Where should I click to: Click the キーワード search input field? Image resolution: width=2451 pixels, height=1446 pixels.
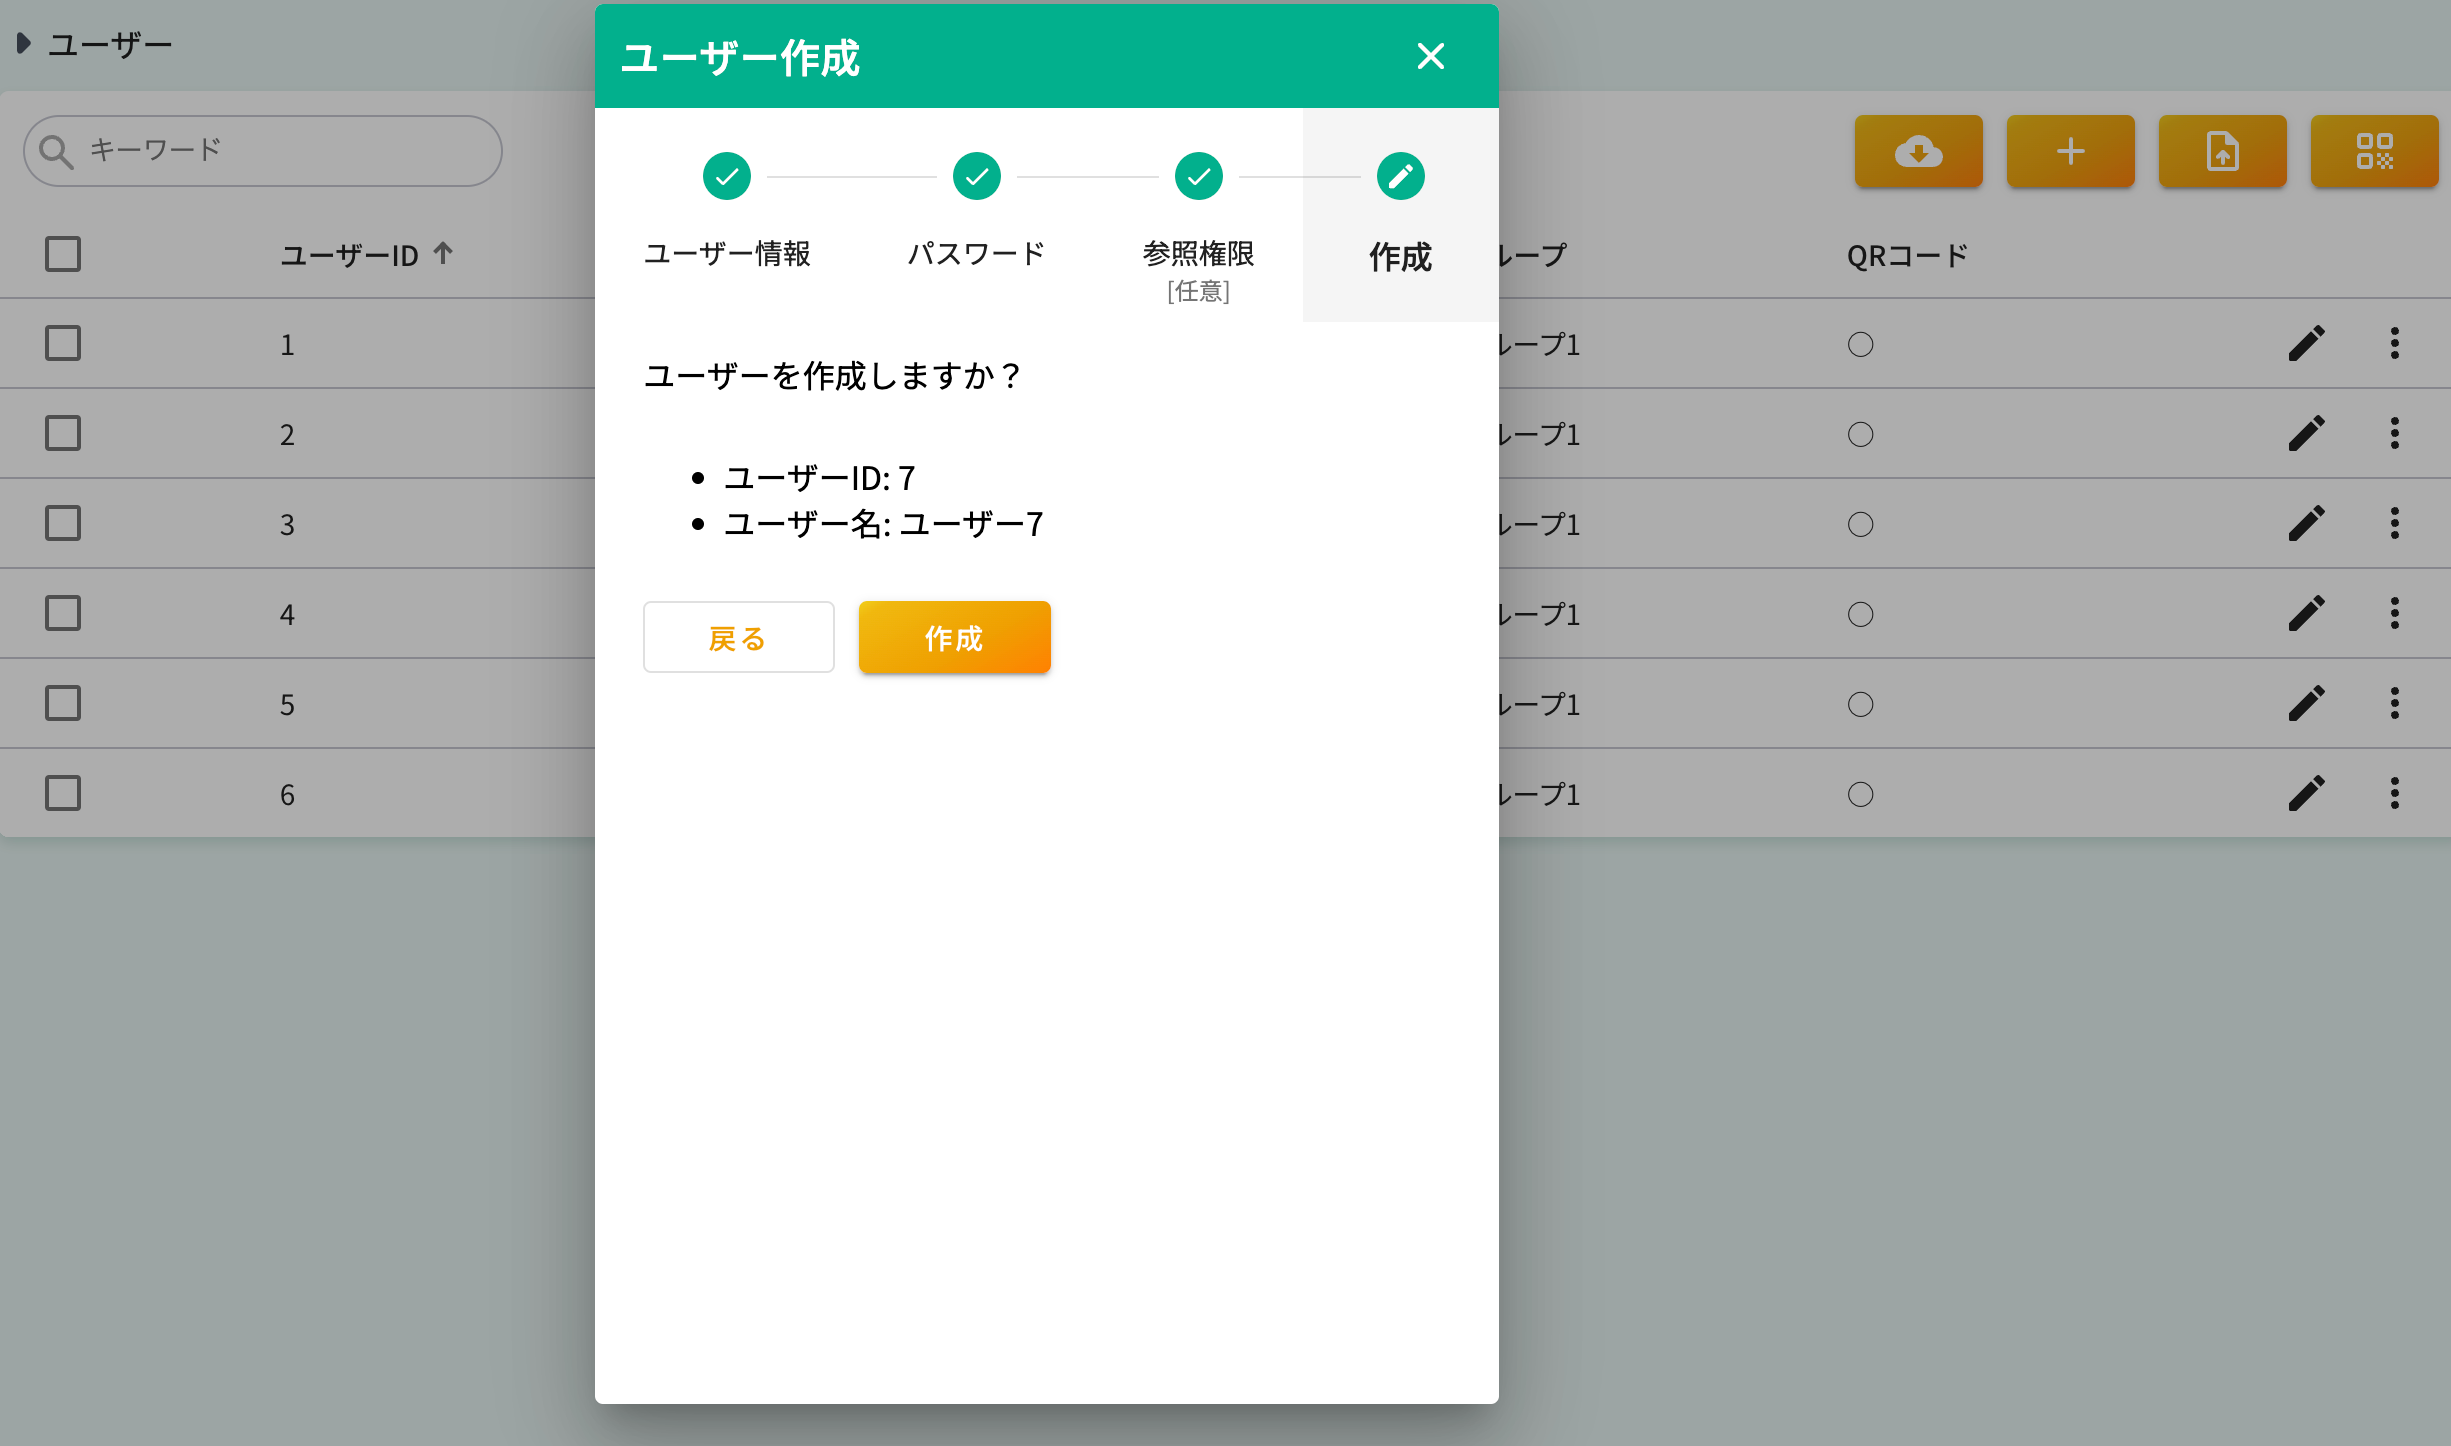[x=260, y=150]
